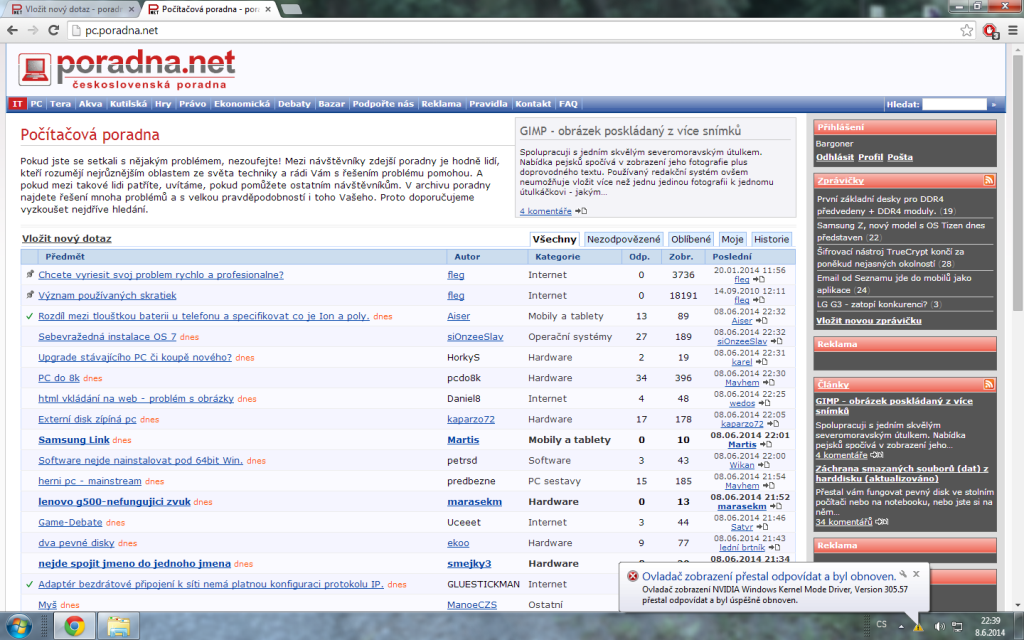1024x640 pixels.
Task: Open the Hry menu item
Action: [x=163, y=104]
